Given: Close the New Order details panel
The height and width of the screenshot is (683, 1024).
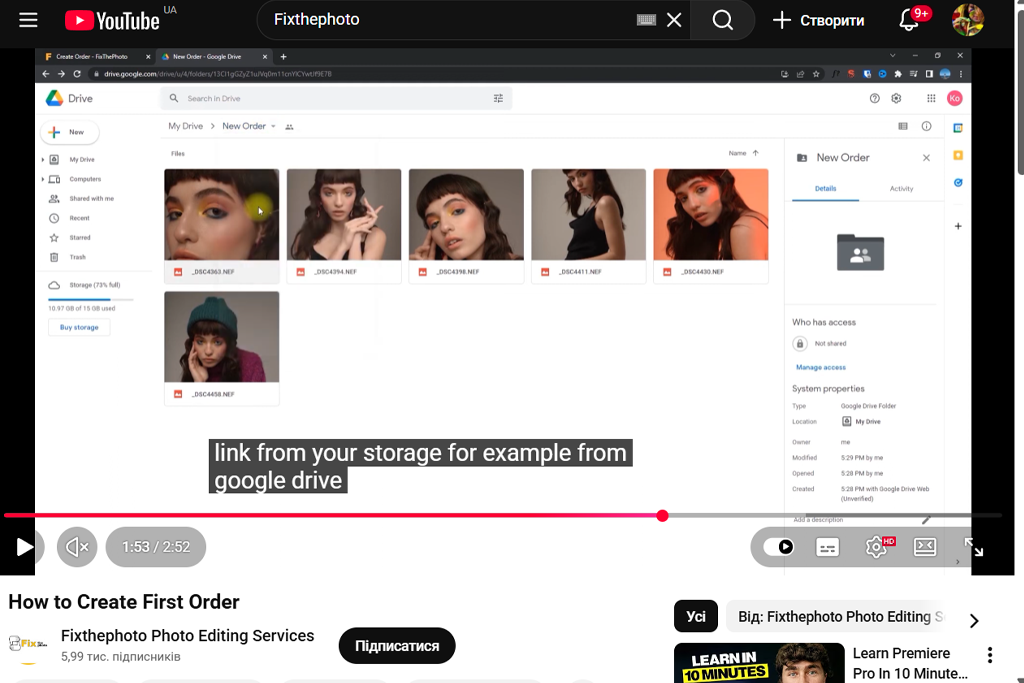Looking at the screenshot, I should [926, 158].
